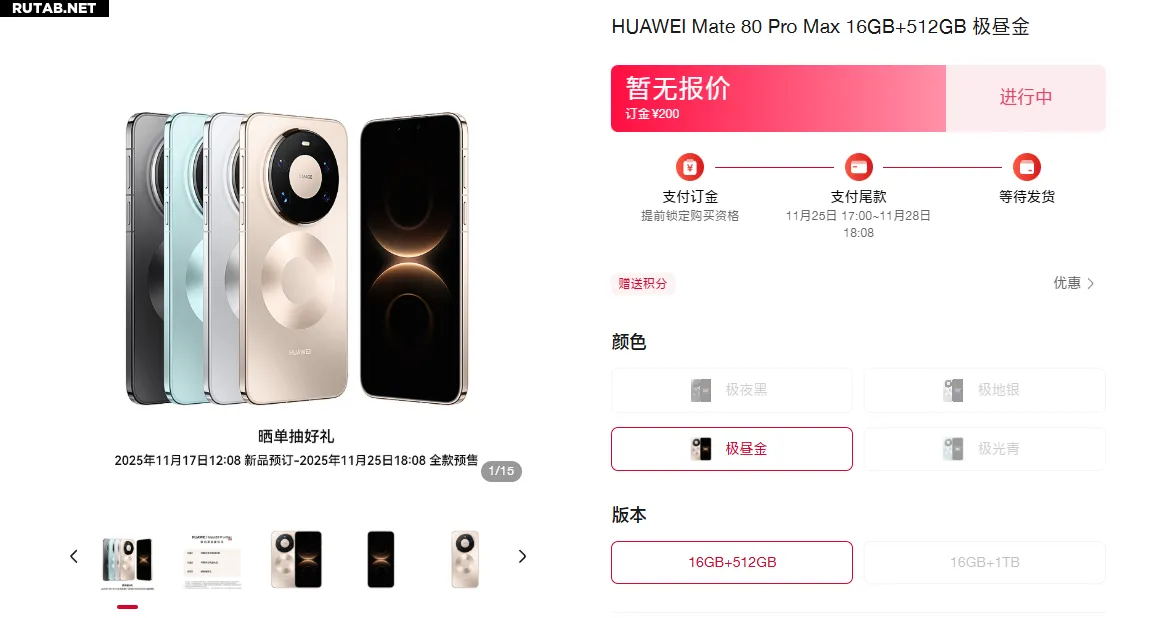Open the 暂无报价 price banner
Image resolution: width=1150 pixels, height=618 pixels.
point(778,98)
